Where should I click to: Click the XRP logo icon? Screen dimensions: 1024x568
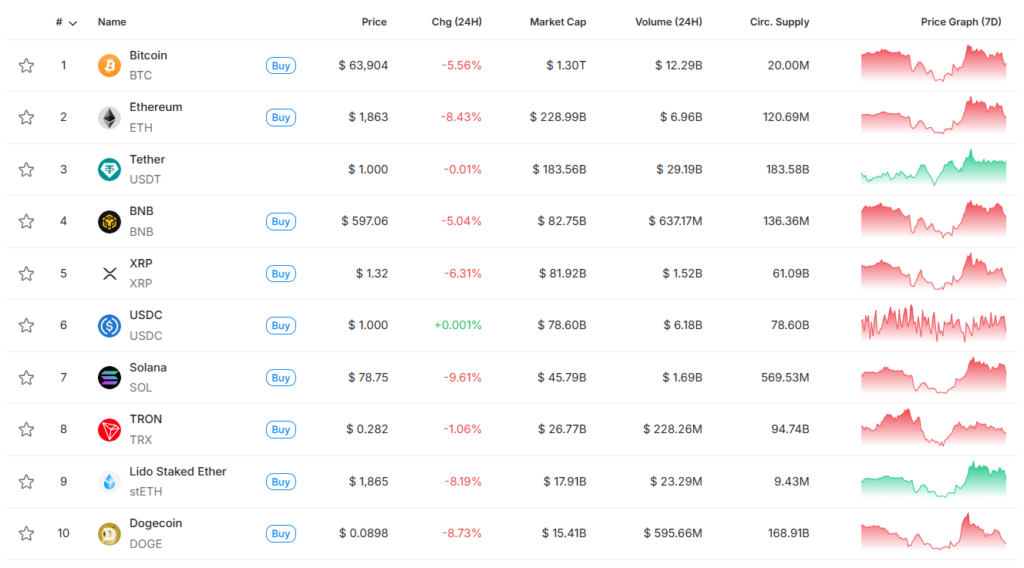coord(109,274)
